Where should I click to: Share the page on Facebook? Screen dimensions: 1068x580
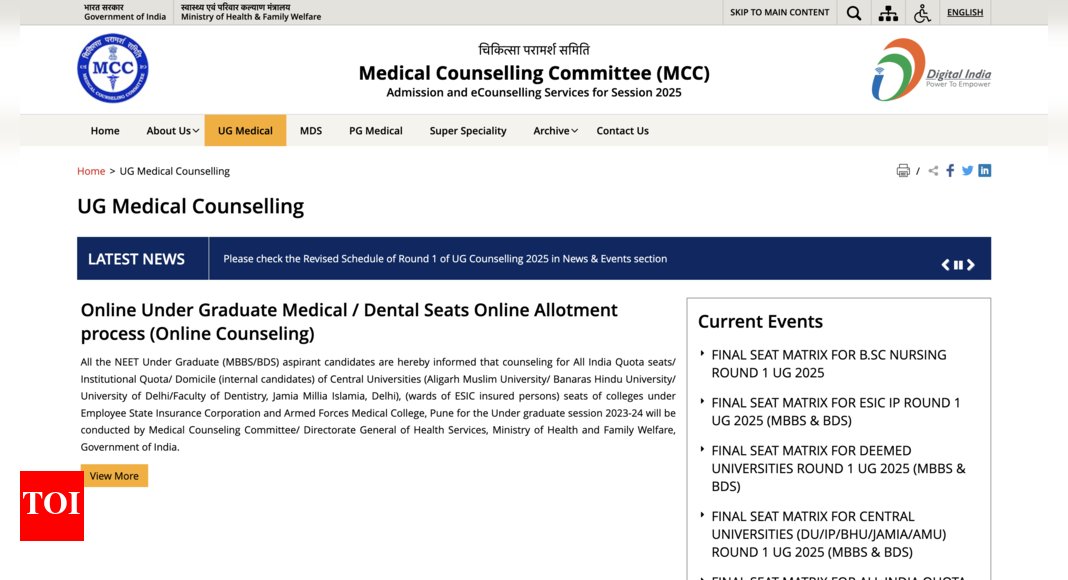(950, 171)
